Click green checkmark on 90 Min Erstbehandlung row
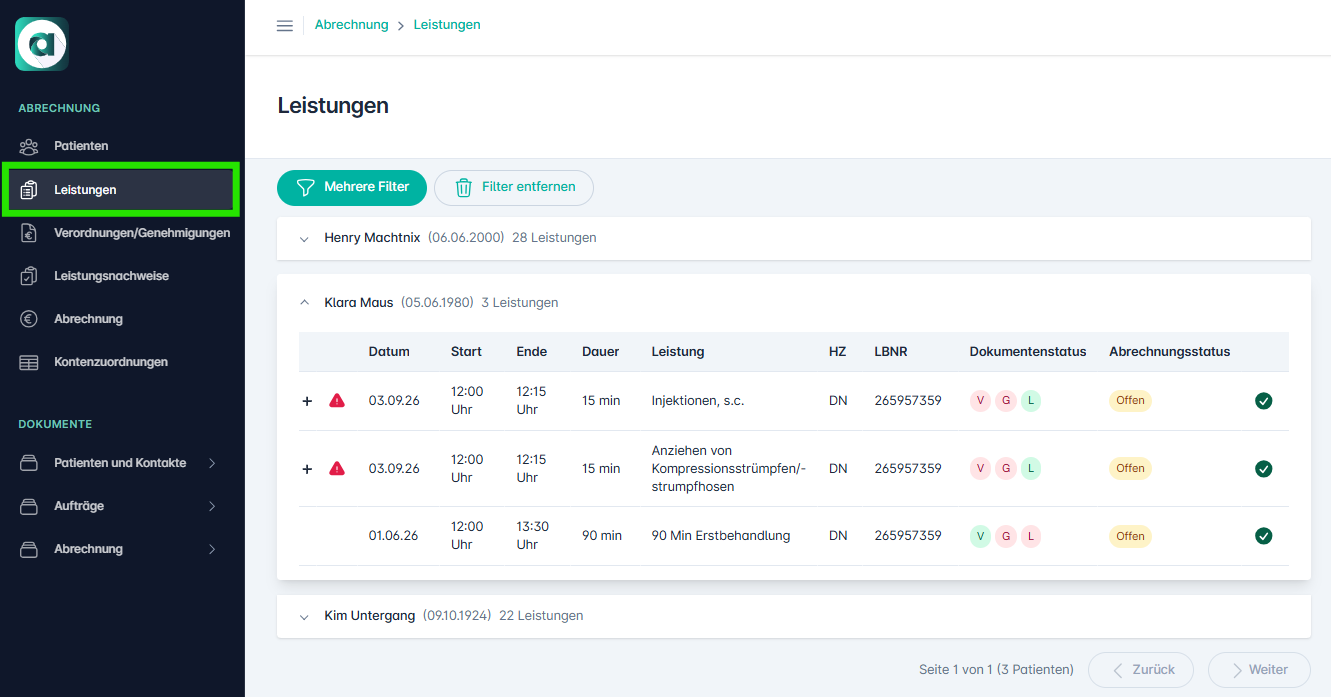This screenshot has height=697, width=1331. [1264, 536]
